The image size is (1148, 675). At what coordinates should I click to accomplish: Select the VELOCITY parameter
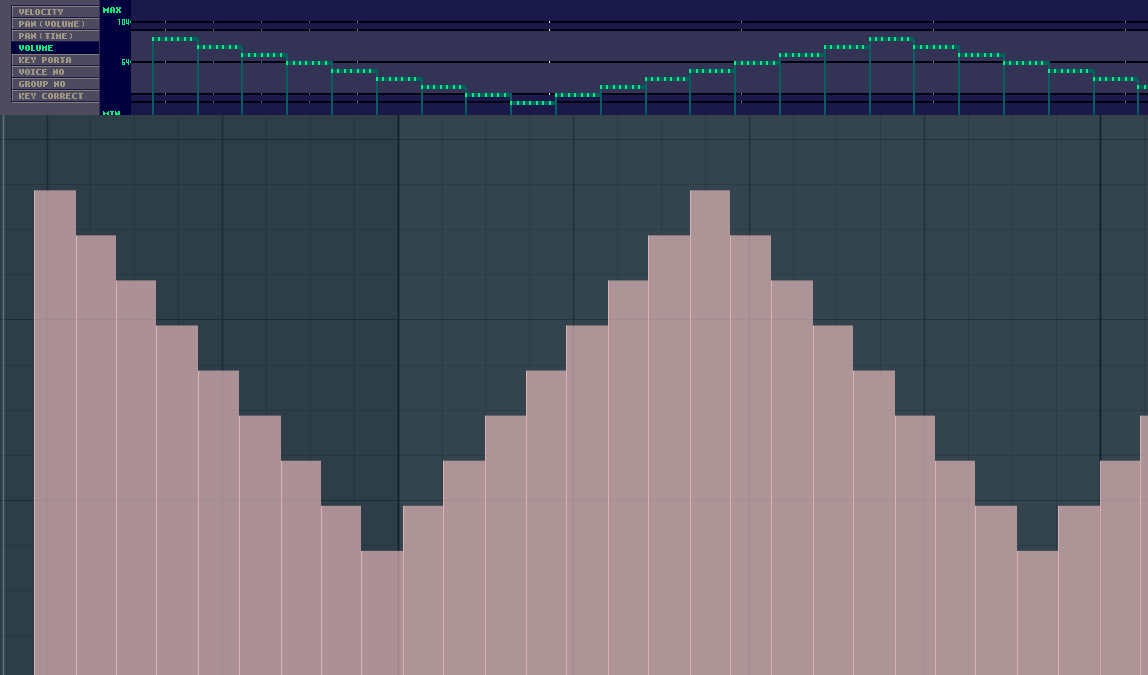click(55, 12)
